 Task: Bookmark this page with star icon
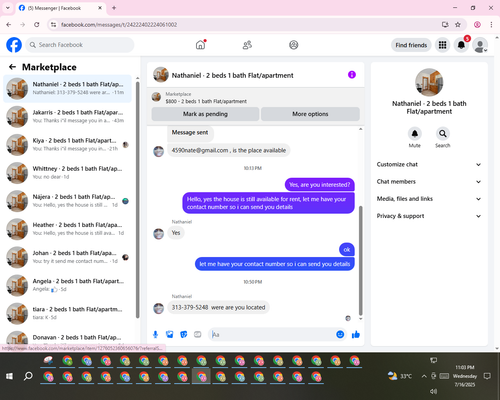(458, 25)
